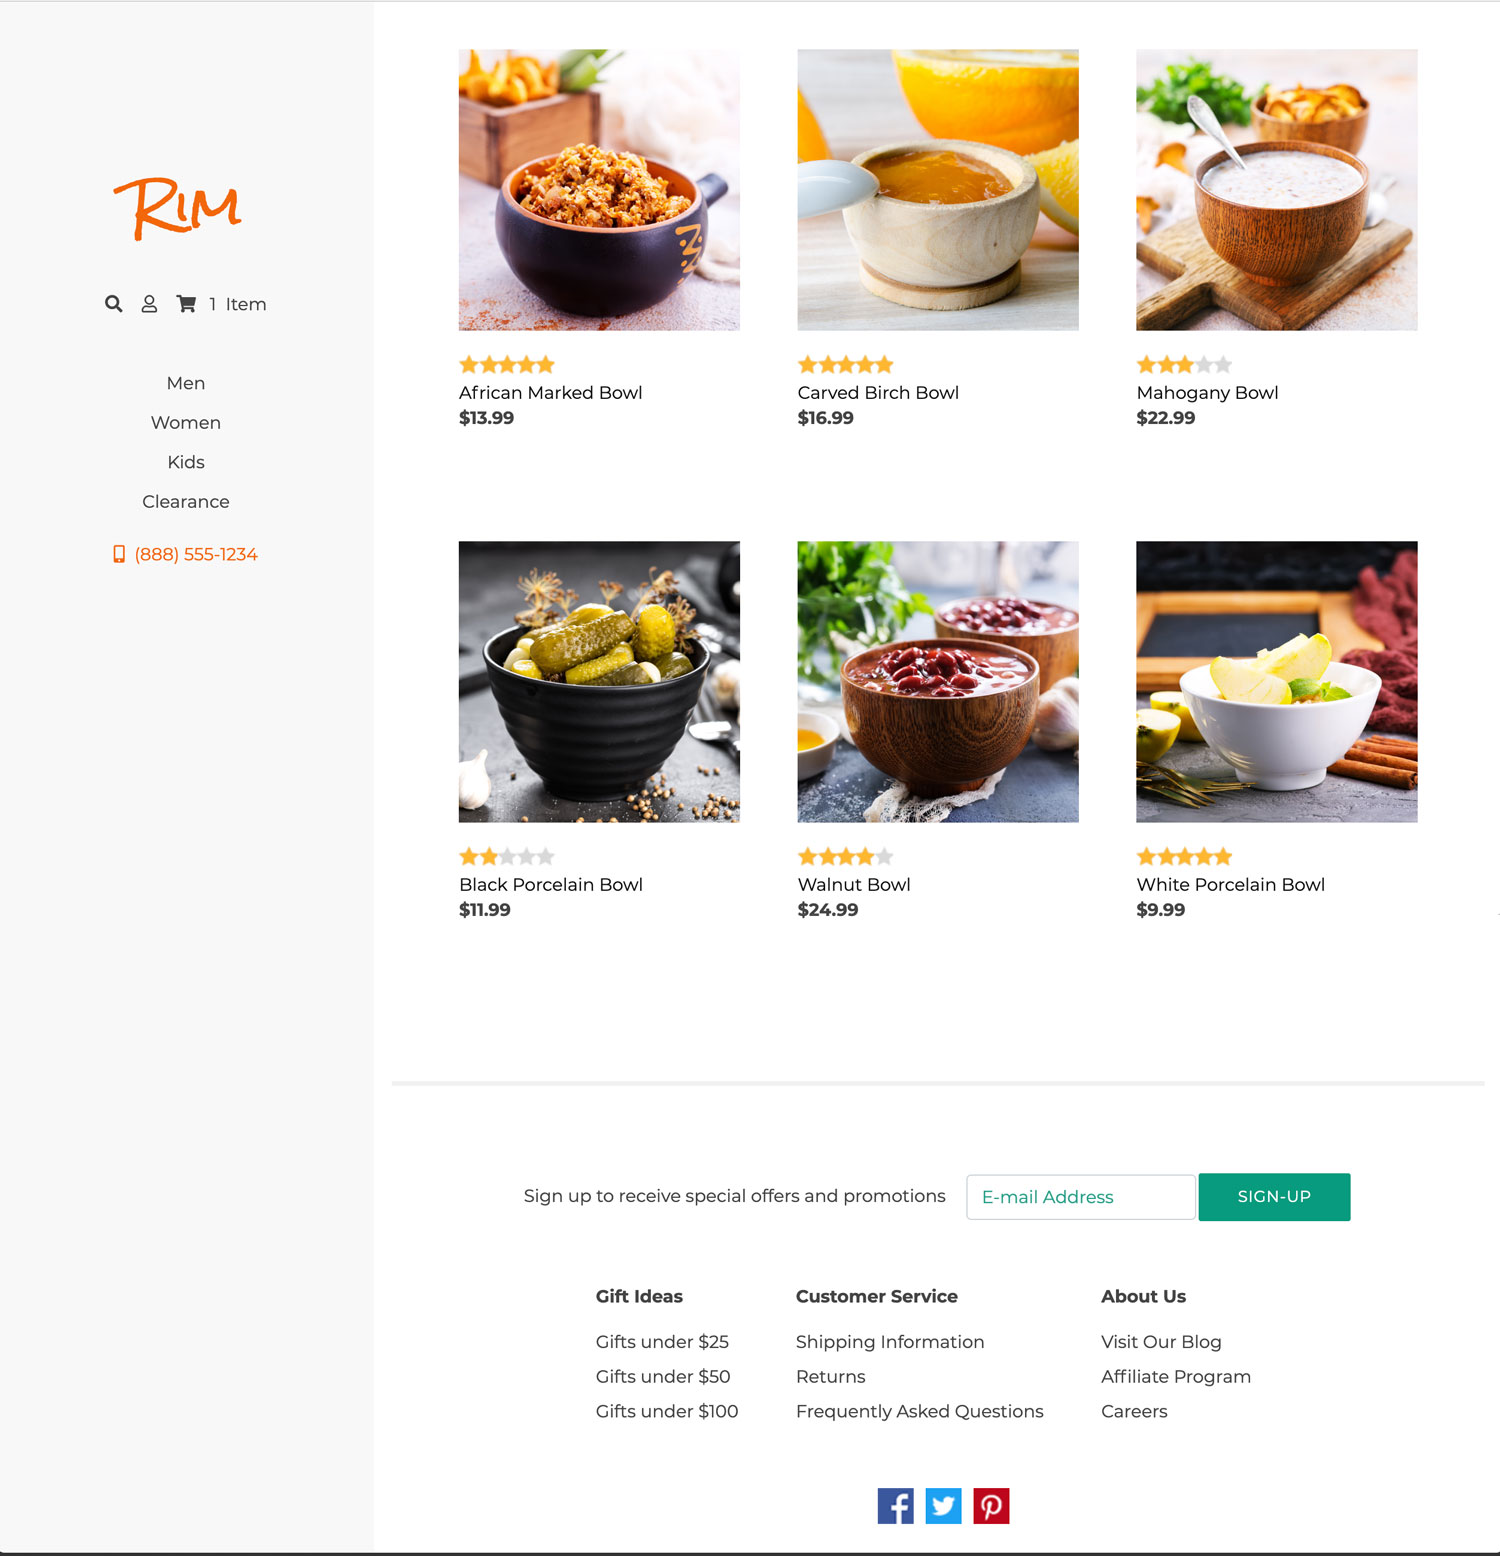
Task: Open Gifts under $50 link
Action: point(663,1377)
